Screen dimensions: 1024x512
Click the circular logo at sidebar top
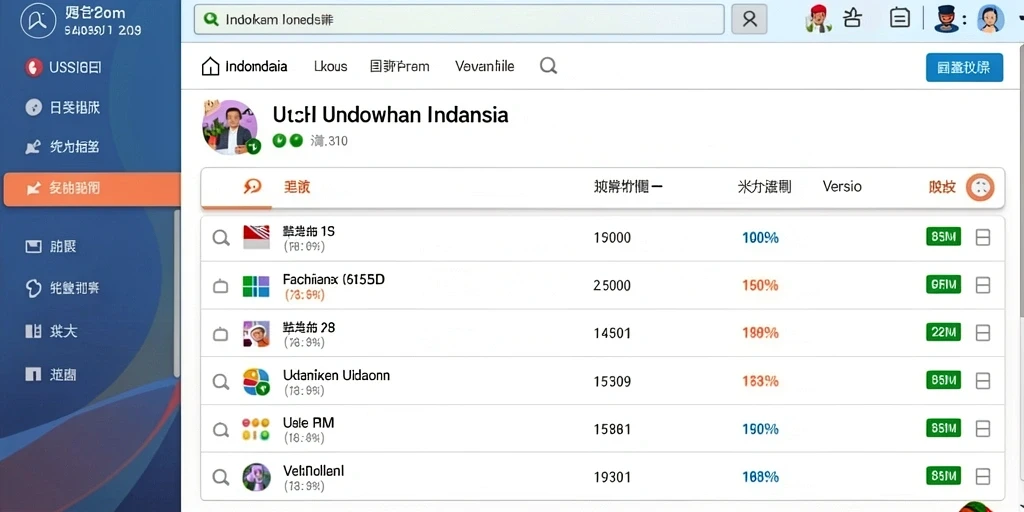coord(39,22)
